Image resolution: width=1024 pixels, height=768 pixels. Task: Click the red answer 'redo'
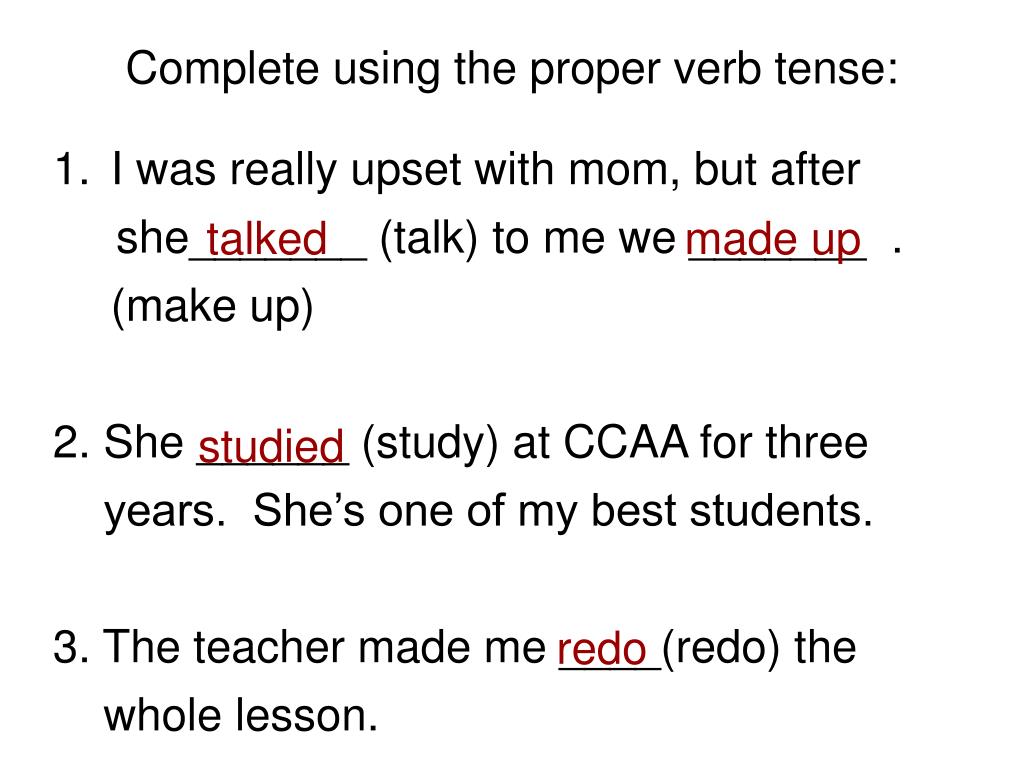click(601, 649)
